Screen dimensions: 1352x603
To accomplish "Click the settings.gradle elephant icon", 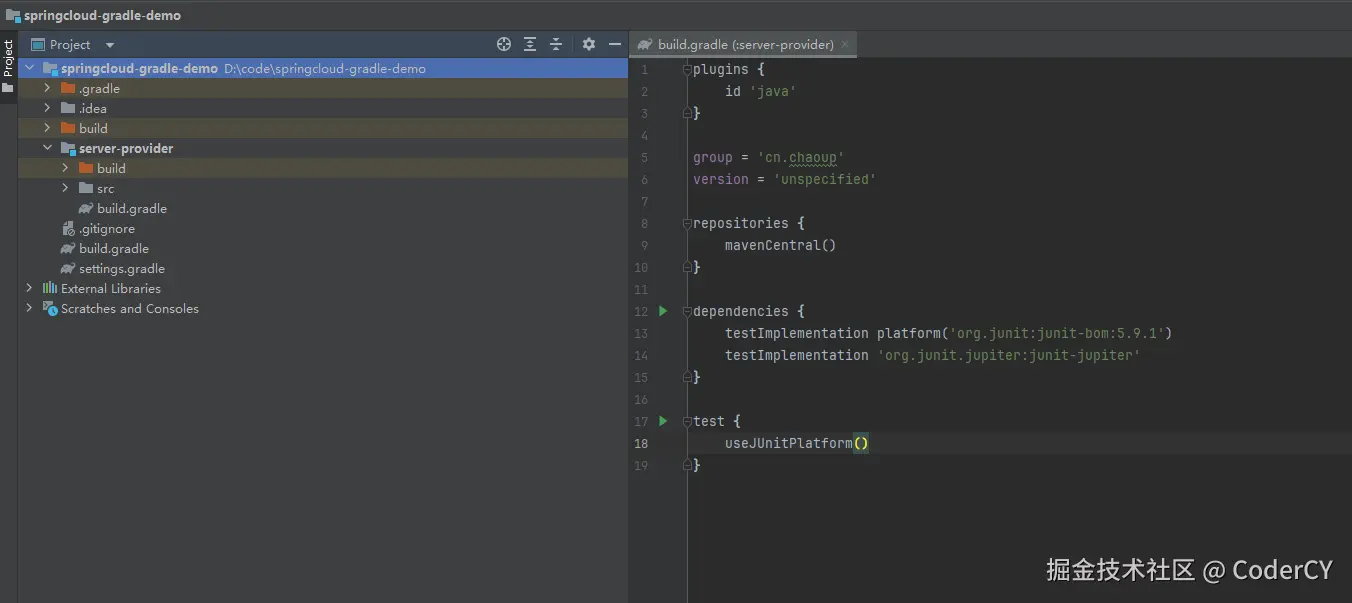I will click(68, 269).
